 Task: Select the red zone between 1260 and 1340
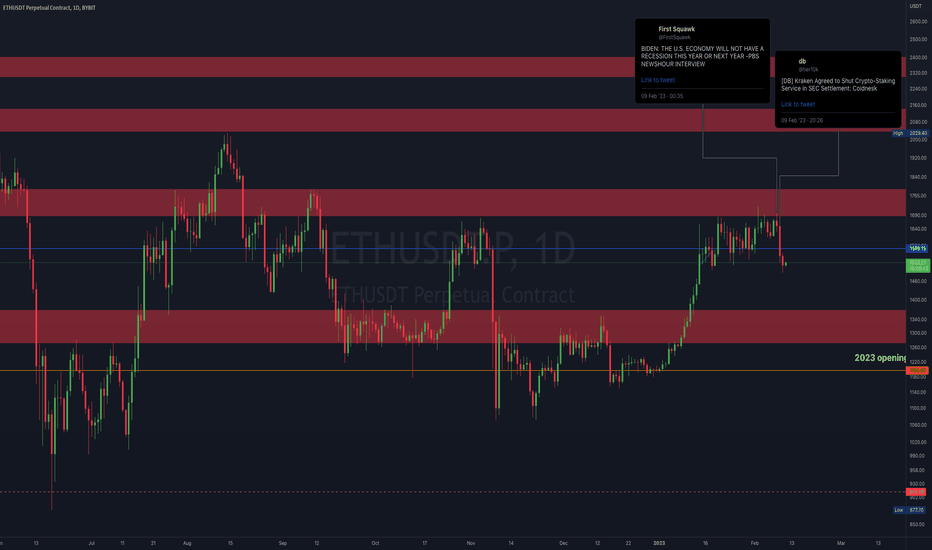point(453,326)
